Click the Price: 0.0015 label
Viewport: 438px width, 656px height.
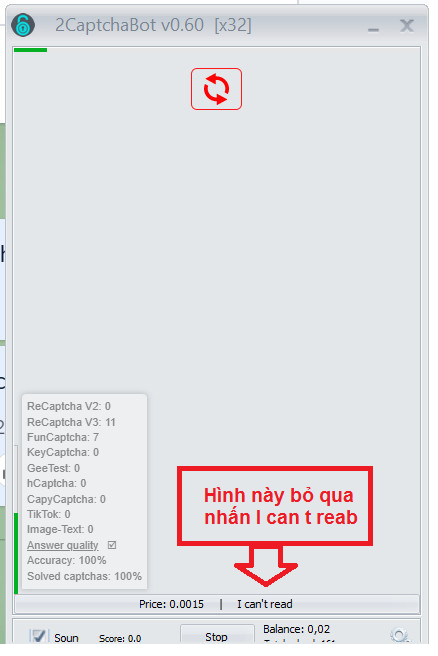click(x=172, y=604)
